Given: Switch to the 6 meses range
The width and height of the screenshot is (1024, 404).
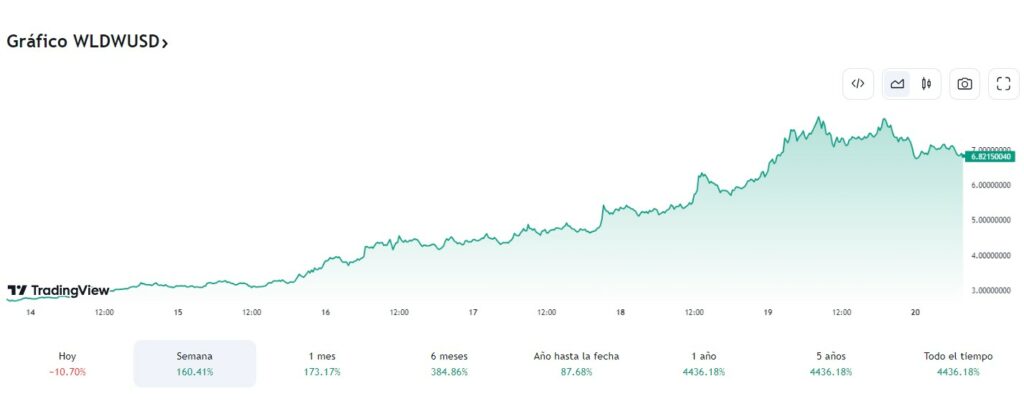Looking at the screenshot, I should [x=447, y=364].
